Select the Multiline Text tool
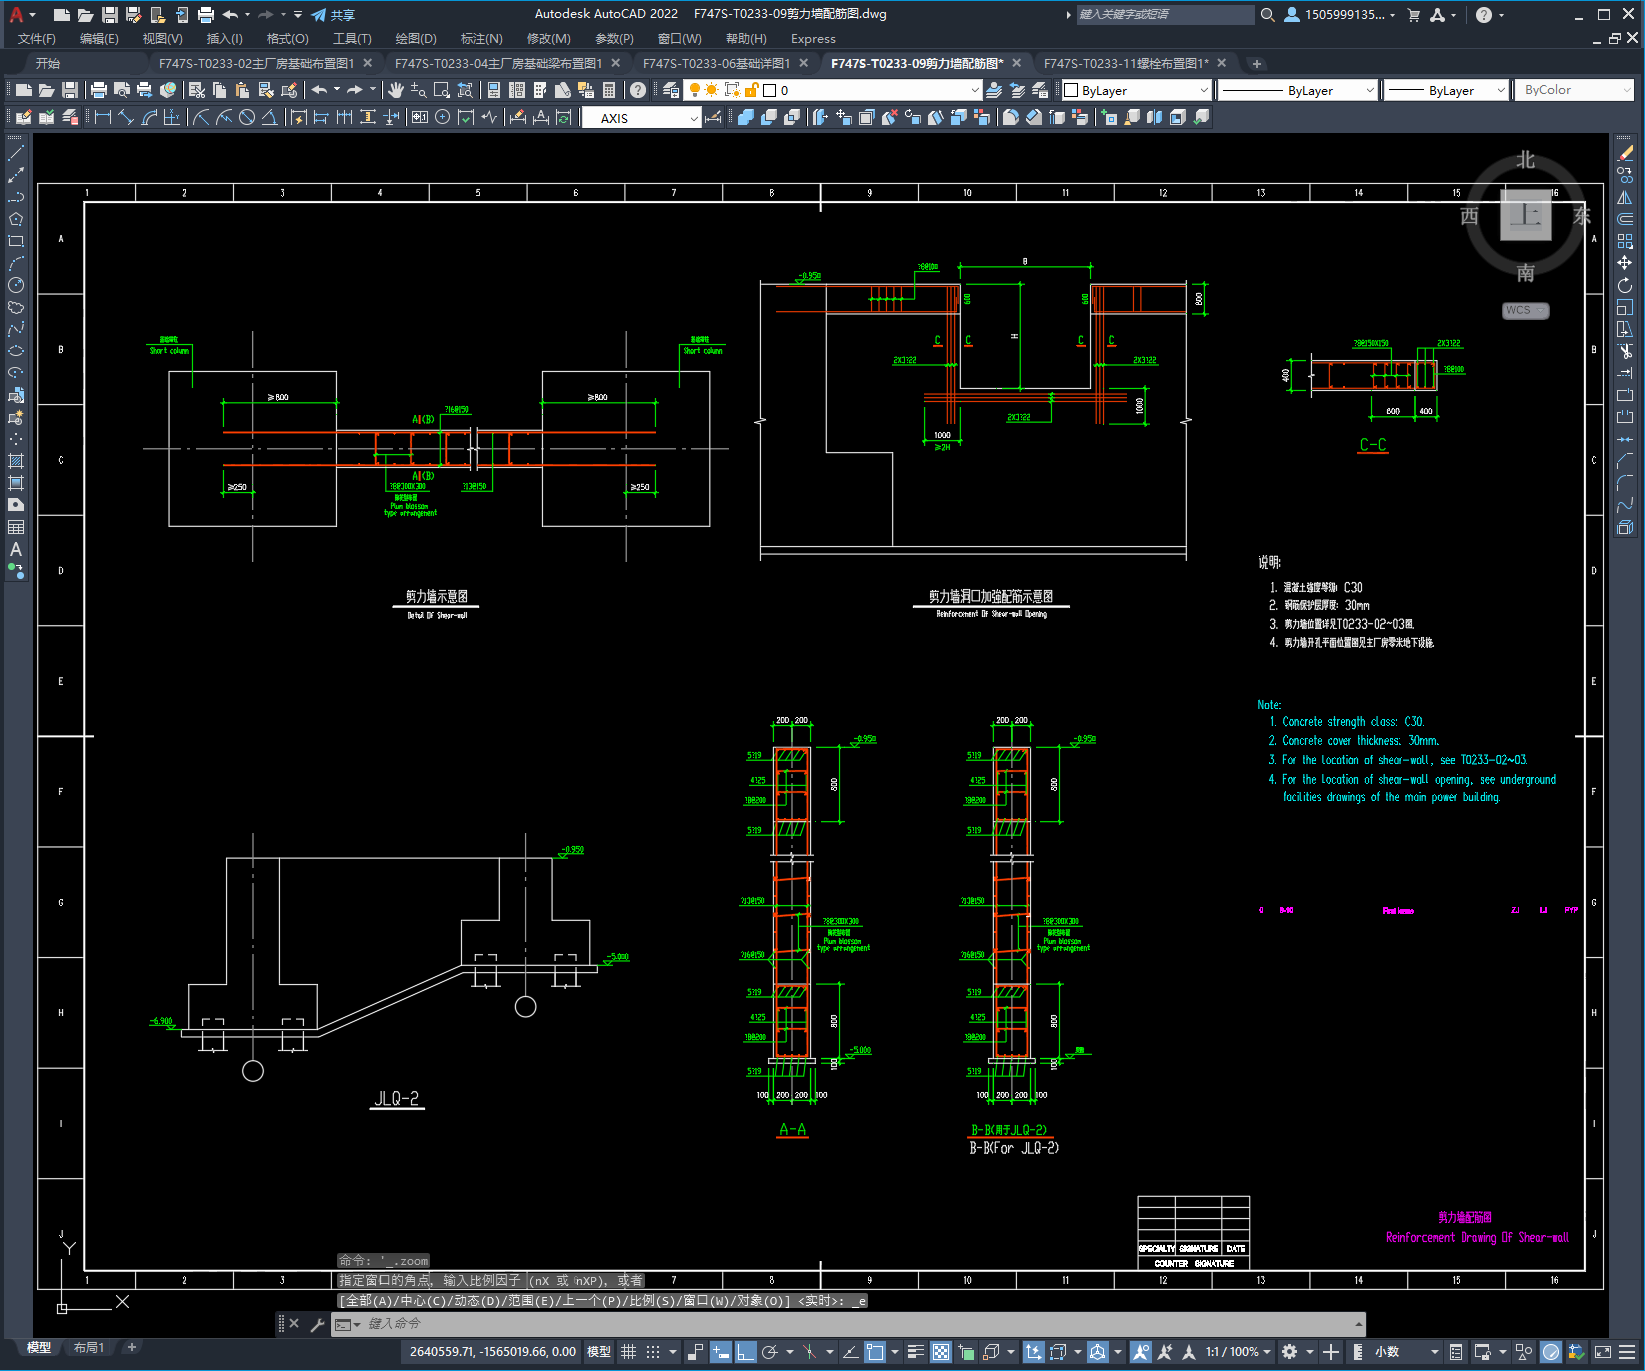The width and height of the screenshot is (1645, 1371). [x=16, y=549]
